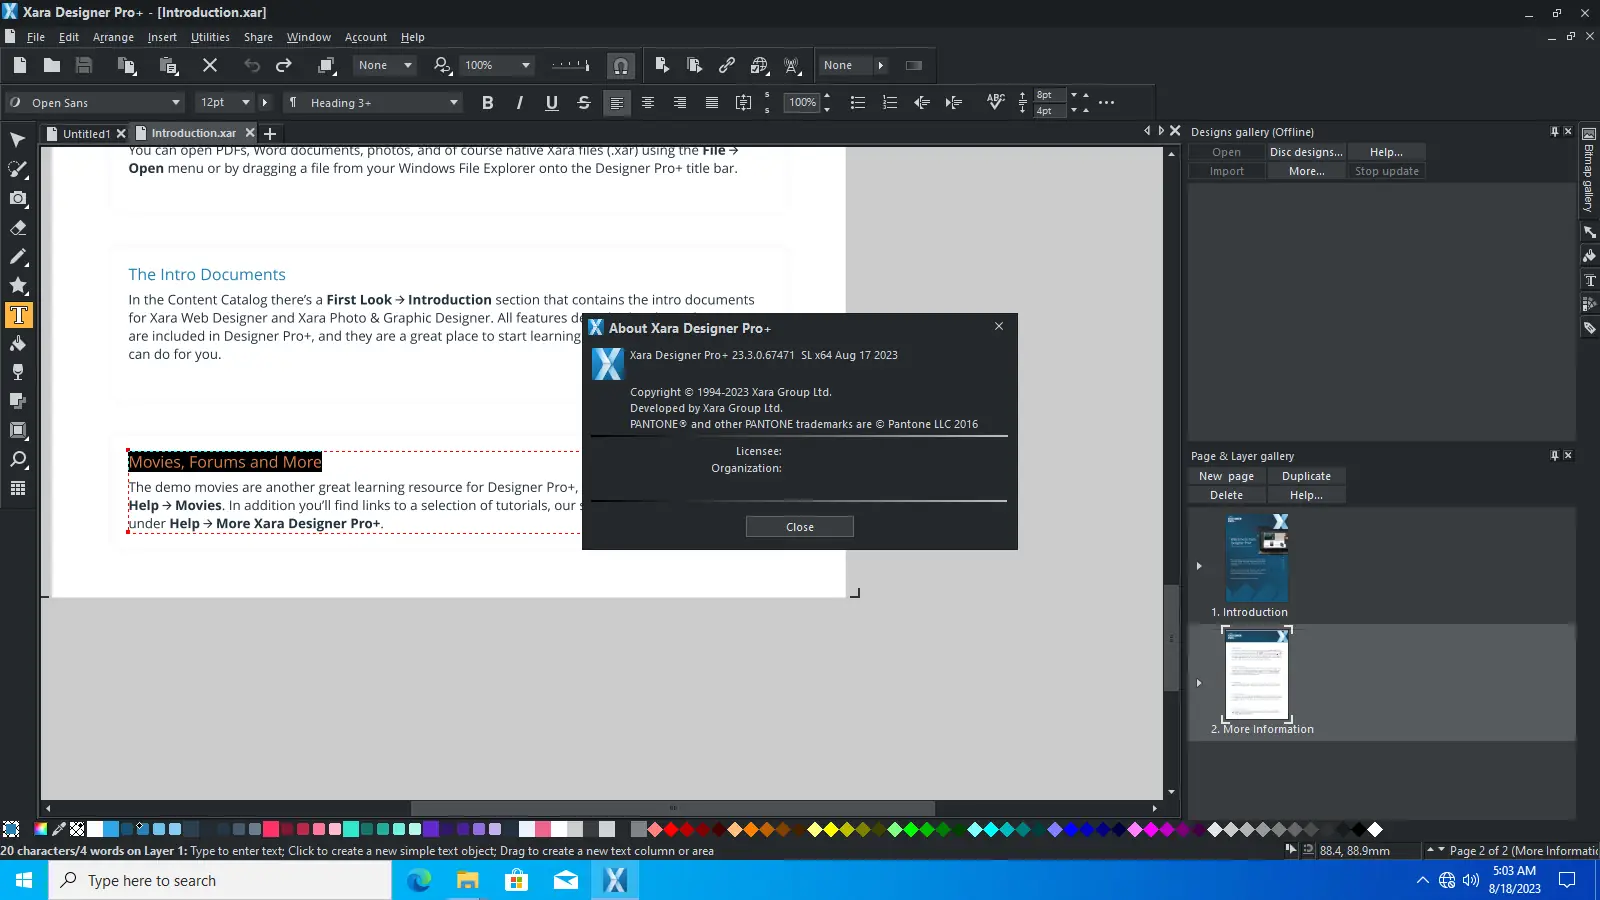Click the Redo arrow icon
This screenshot has width=1600, height=900.
tap(284, 65)
